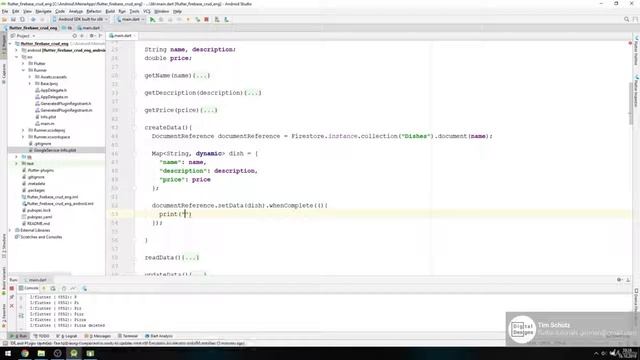
Task: Click Attach debugger to process icon
Action: pyautogui.click(x=198, y=19)
